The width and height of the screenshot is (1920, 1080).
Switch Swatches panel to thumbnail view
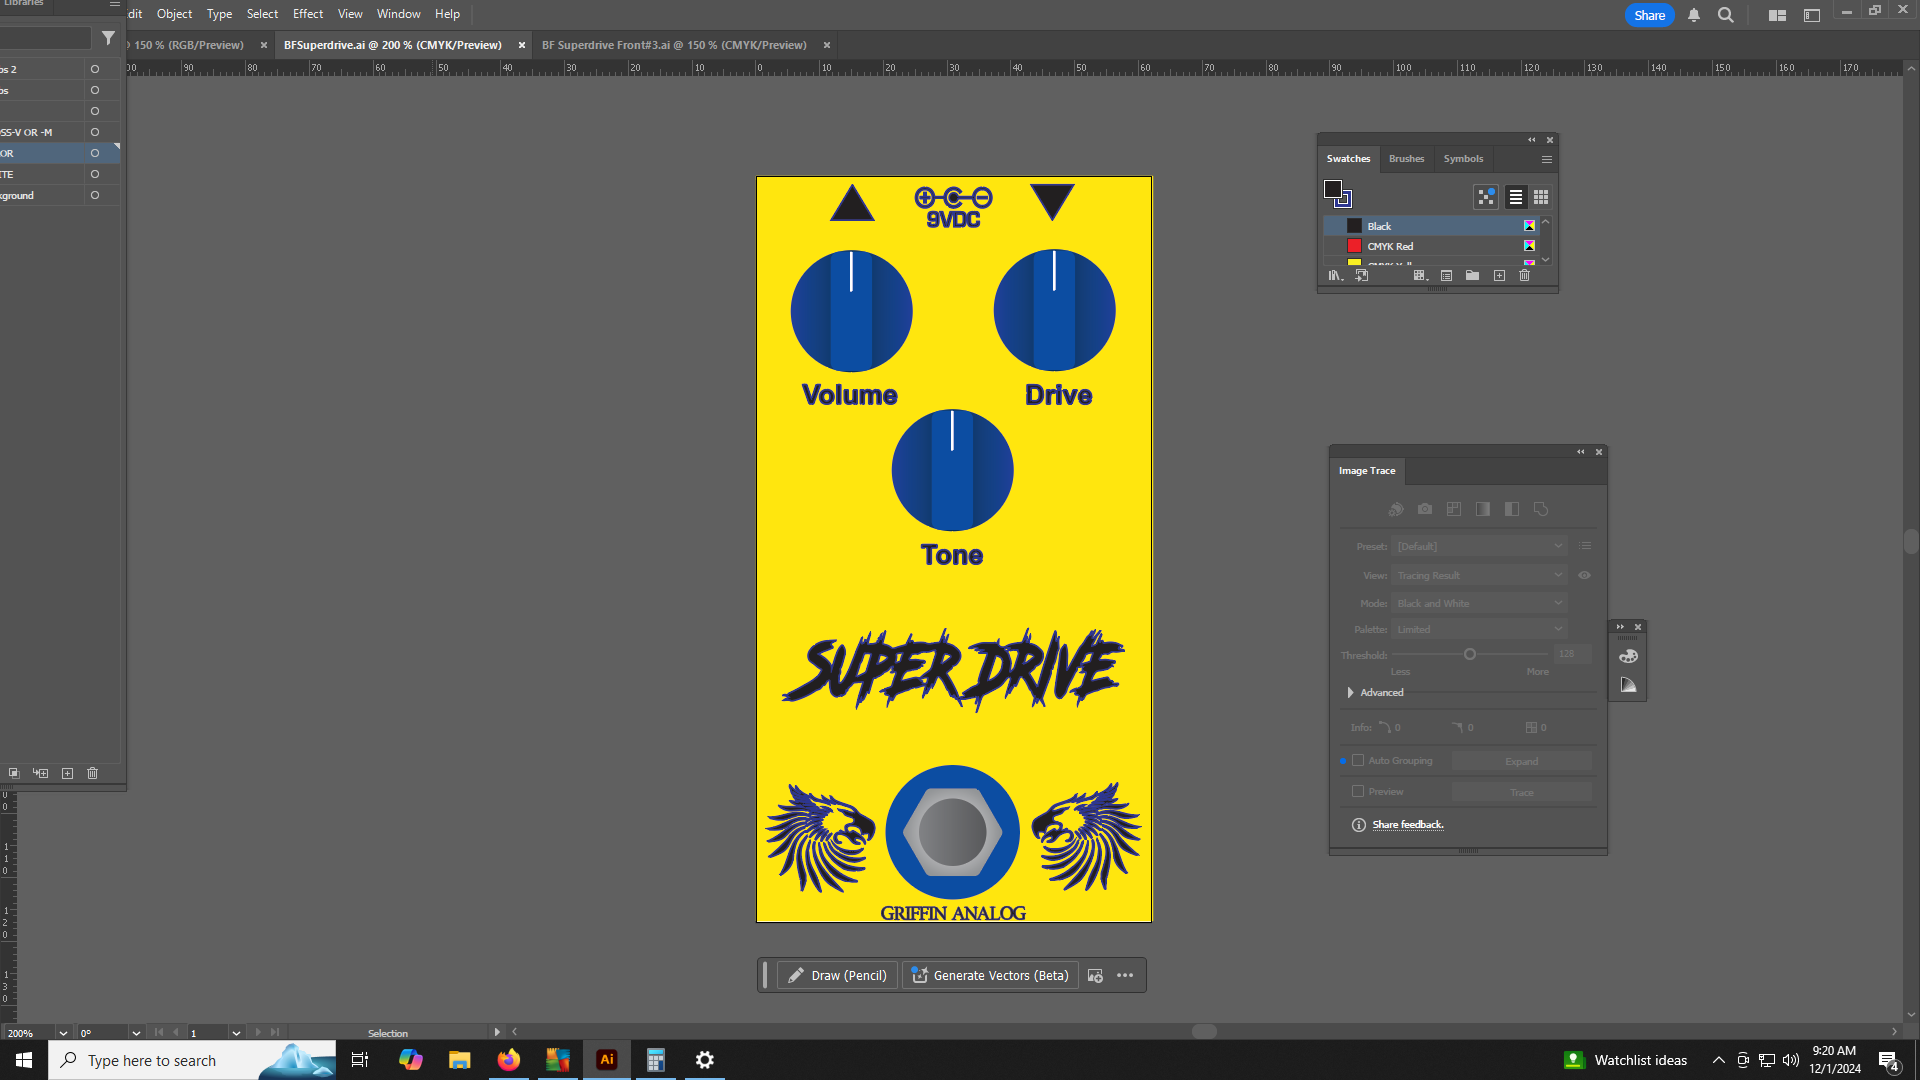point(1541,197)
